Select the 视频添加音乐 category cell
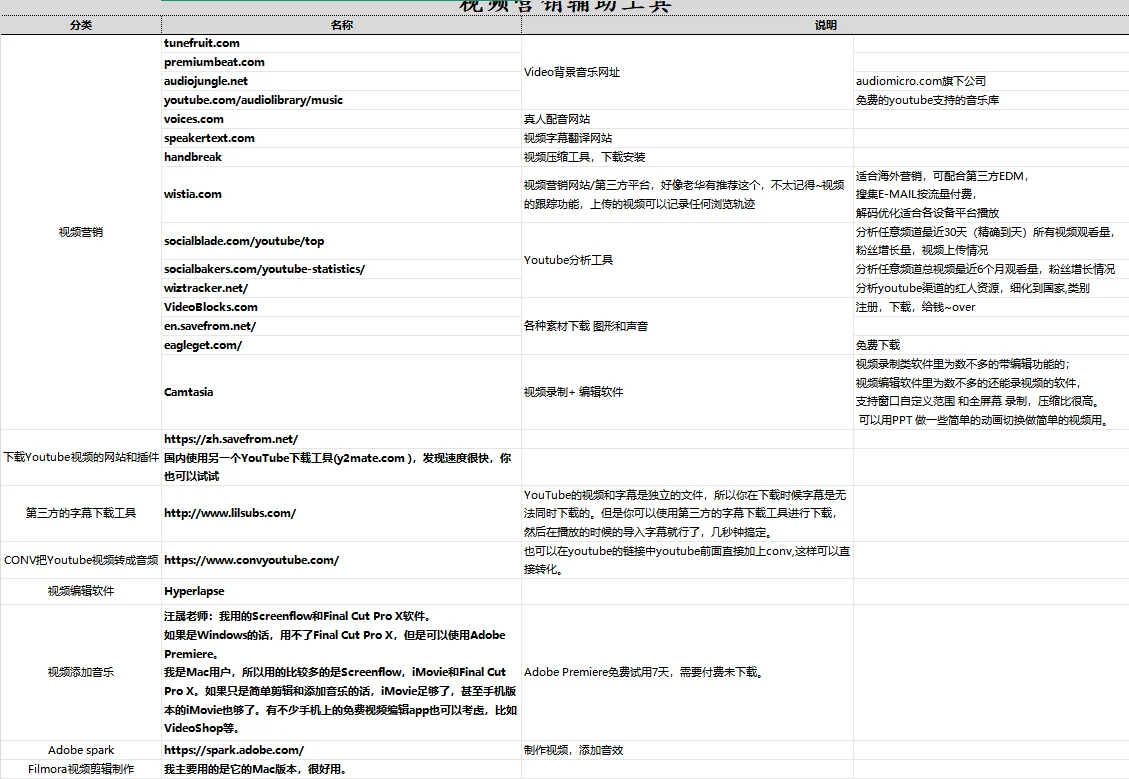1129x779 pixels. point(81,672)
